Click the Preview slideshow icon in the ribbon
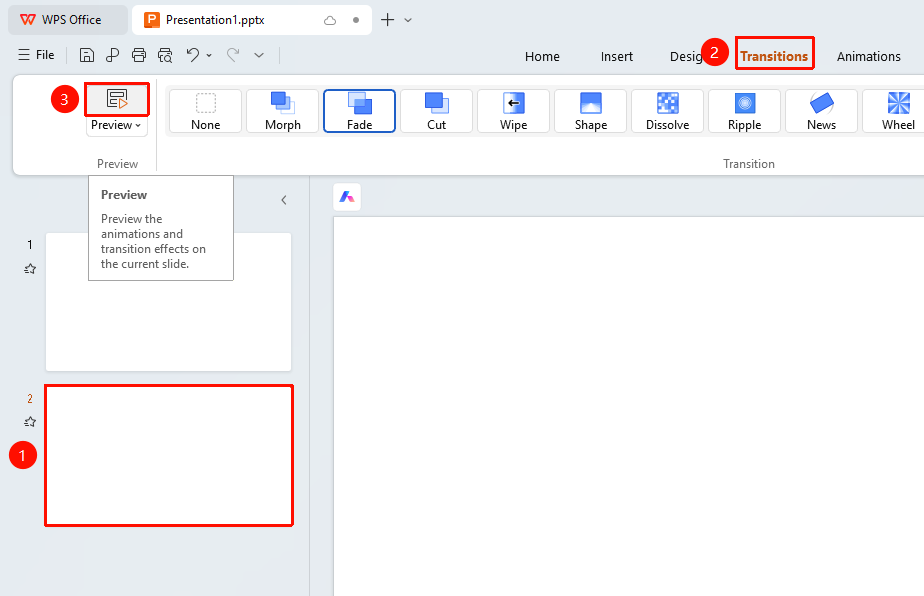The width and height of the screenshot is (924, 596). (117, 99)
